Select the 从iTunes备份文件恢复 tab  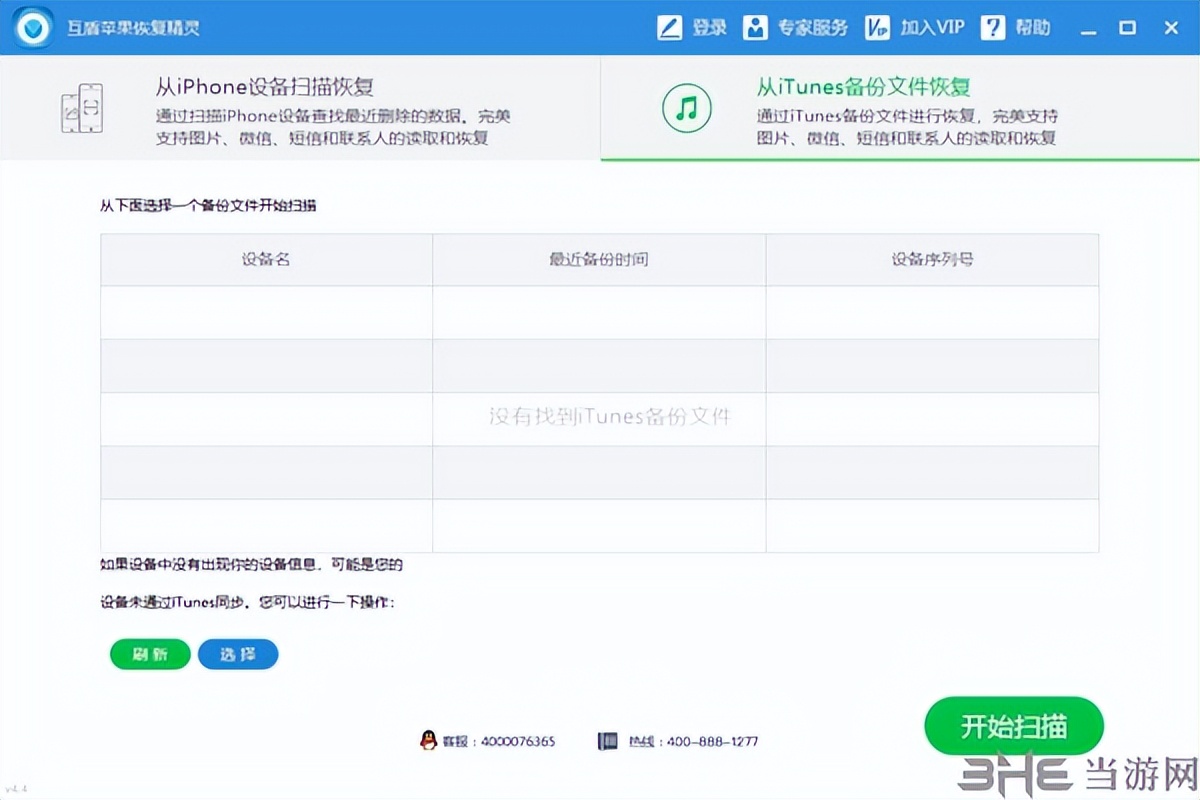click(900, 108)
